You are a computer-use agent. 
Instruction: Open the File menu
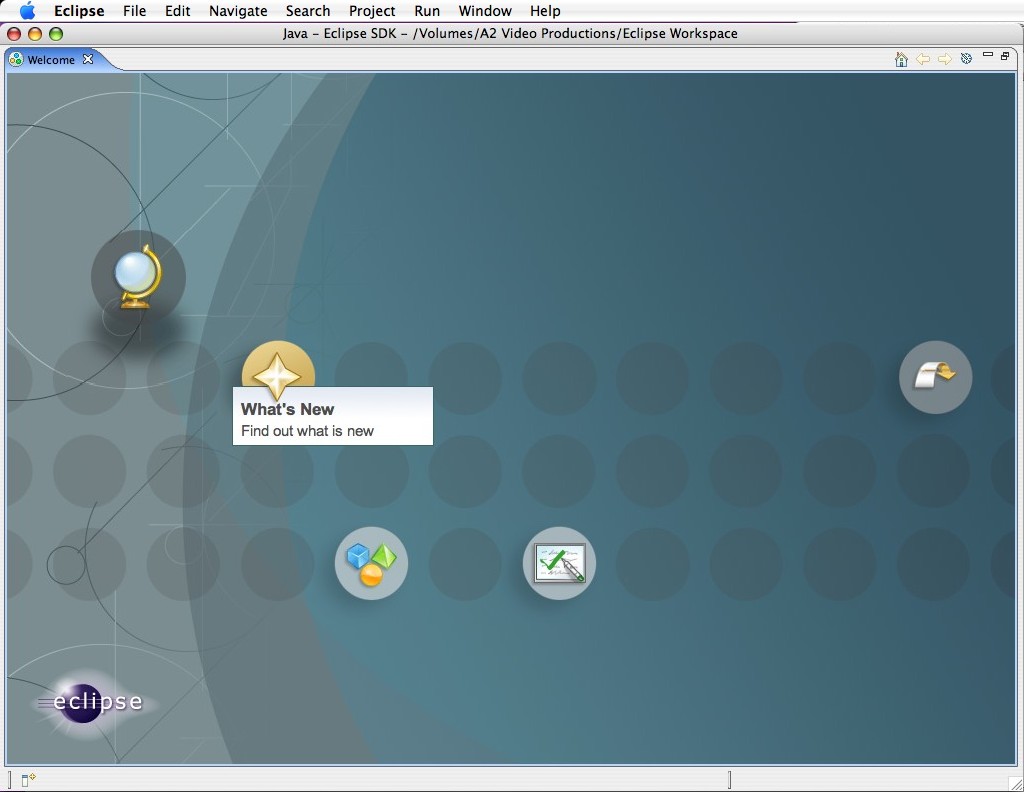coord(134,11)
